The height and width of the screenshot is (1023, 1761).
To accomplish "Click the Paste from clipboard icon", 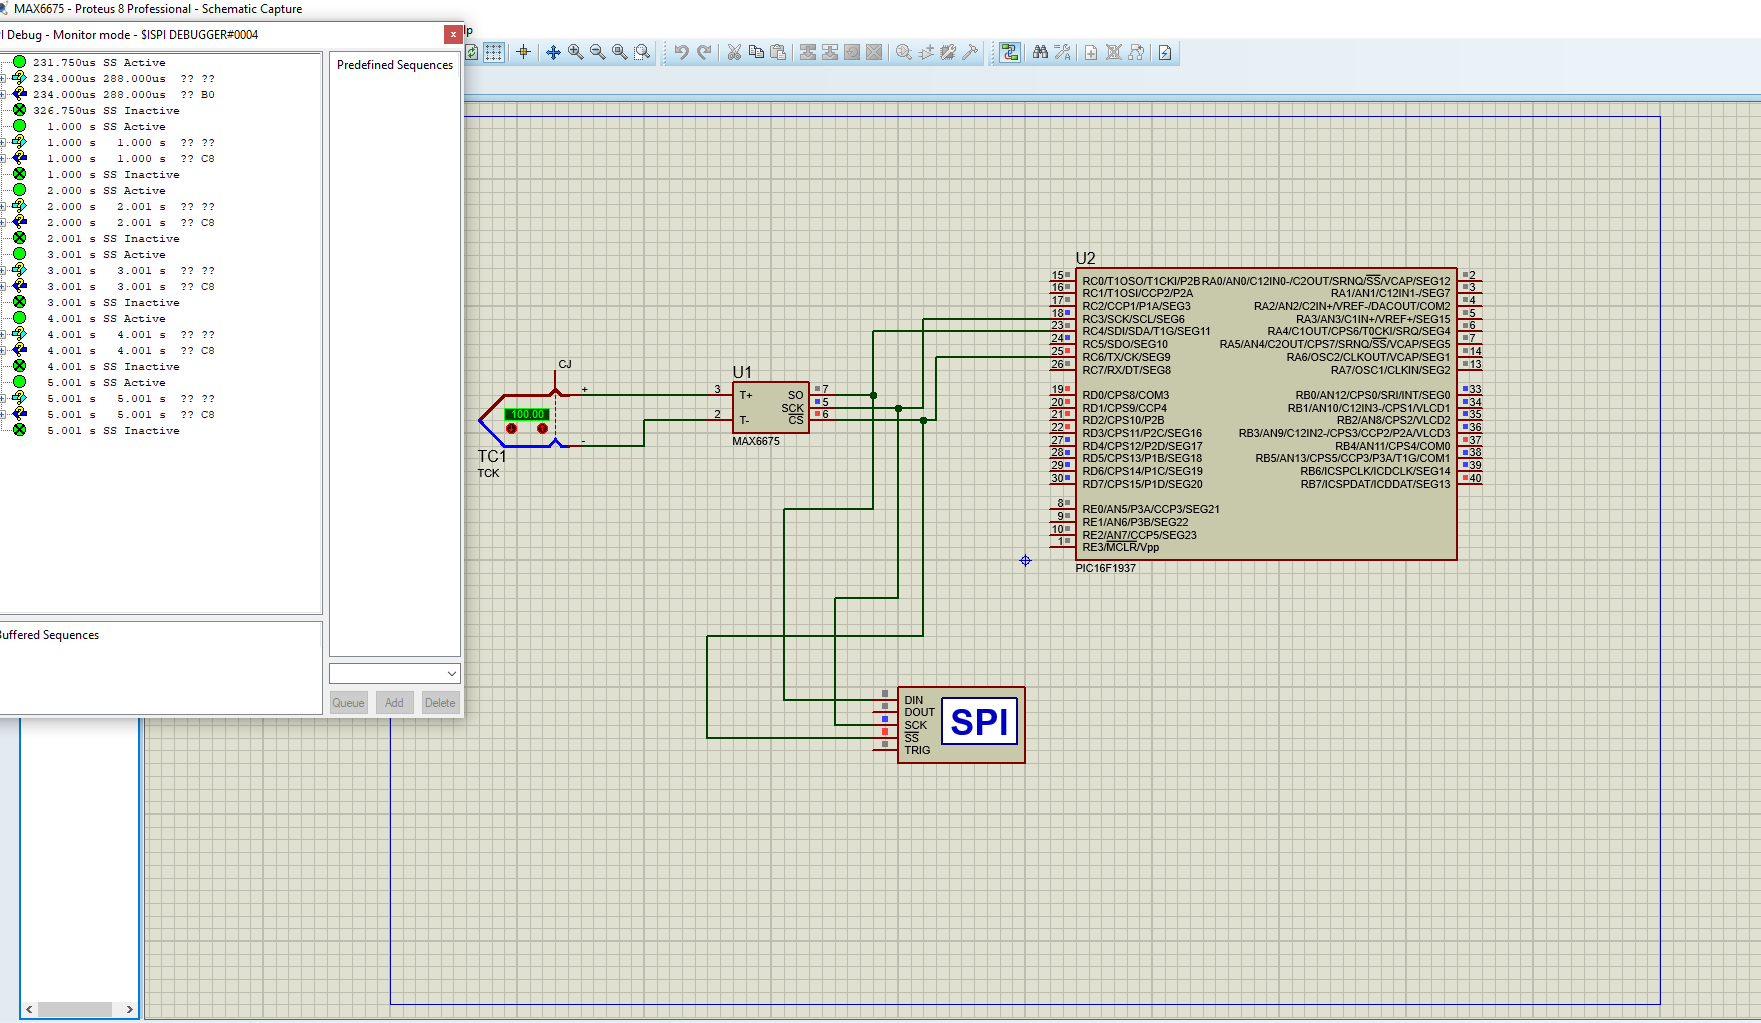I will pyautogui.click(x=778, y=52).
